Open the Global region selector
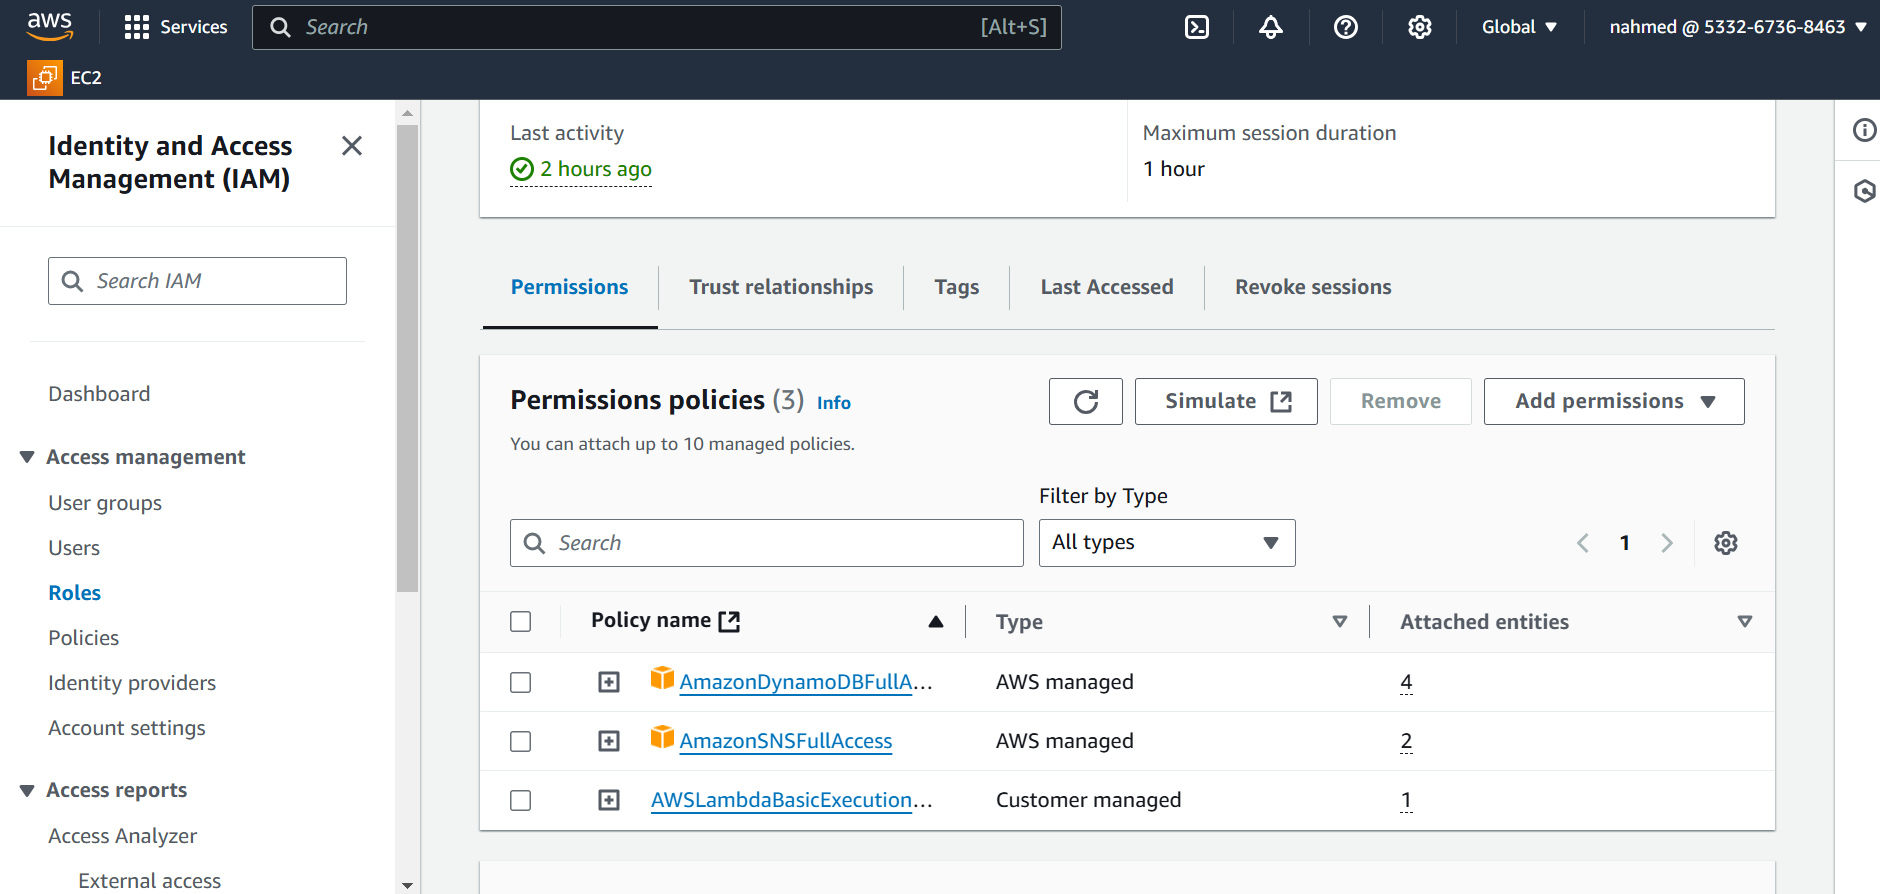The image size is (1880, 894). coord(1519,27)
